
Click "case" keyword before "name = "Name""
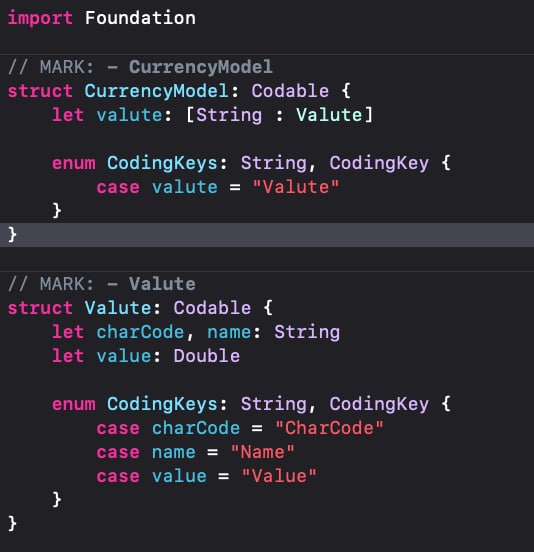tap(118, 452)
